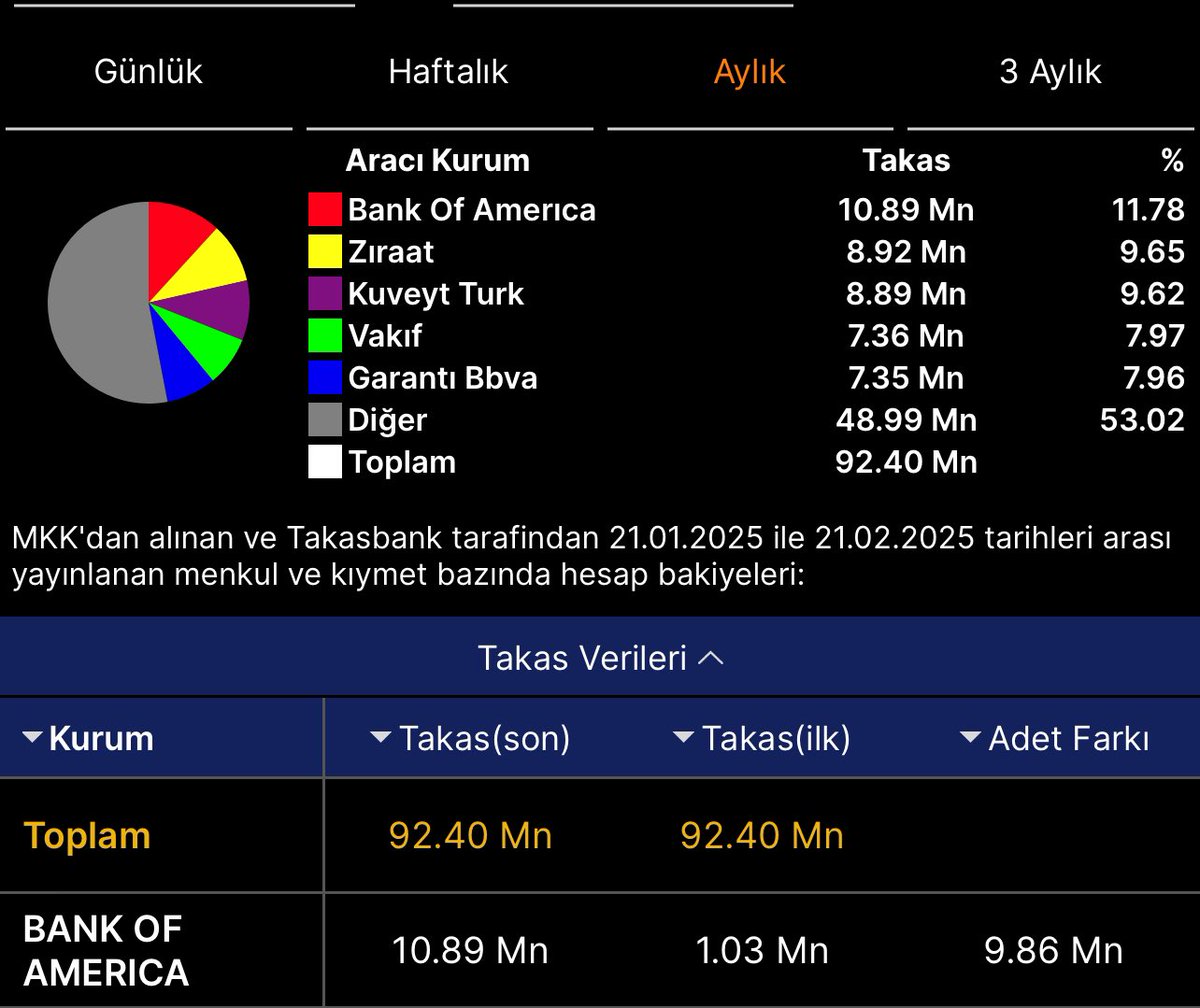
Task: Click the red Bank Of America swatch
Action: point(325,210)
